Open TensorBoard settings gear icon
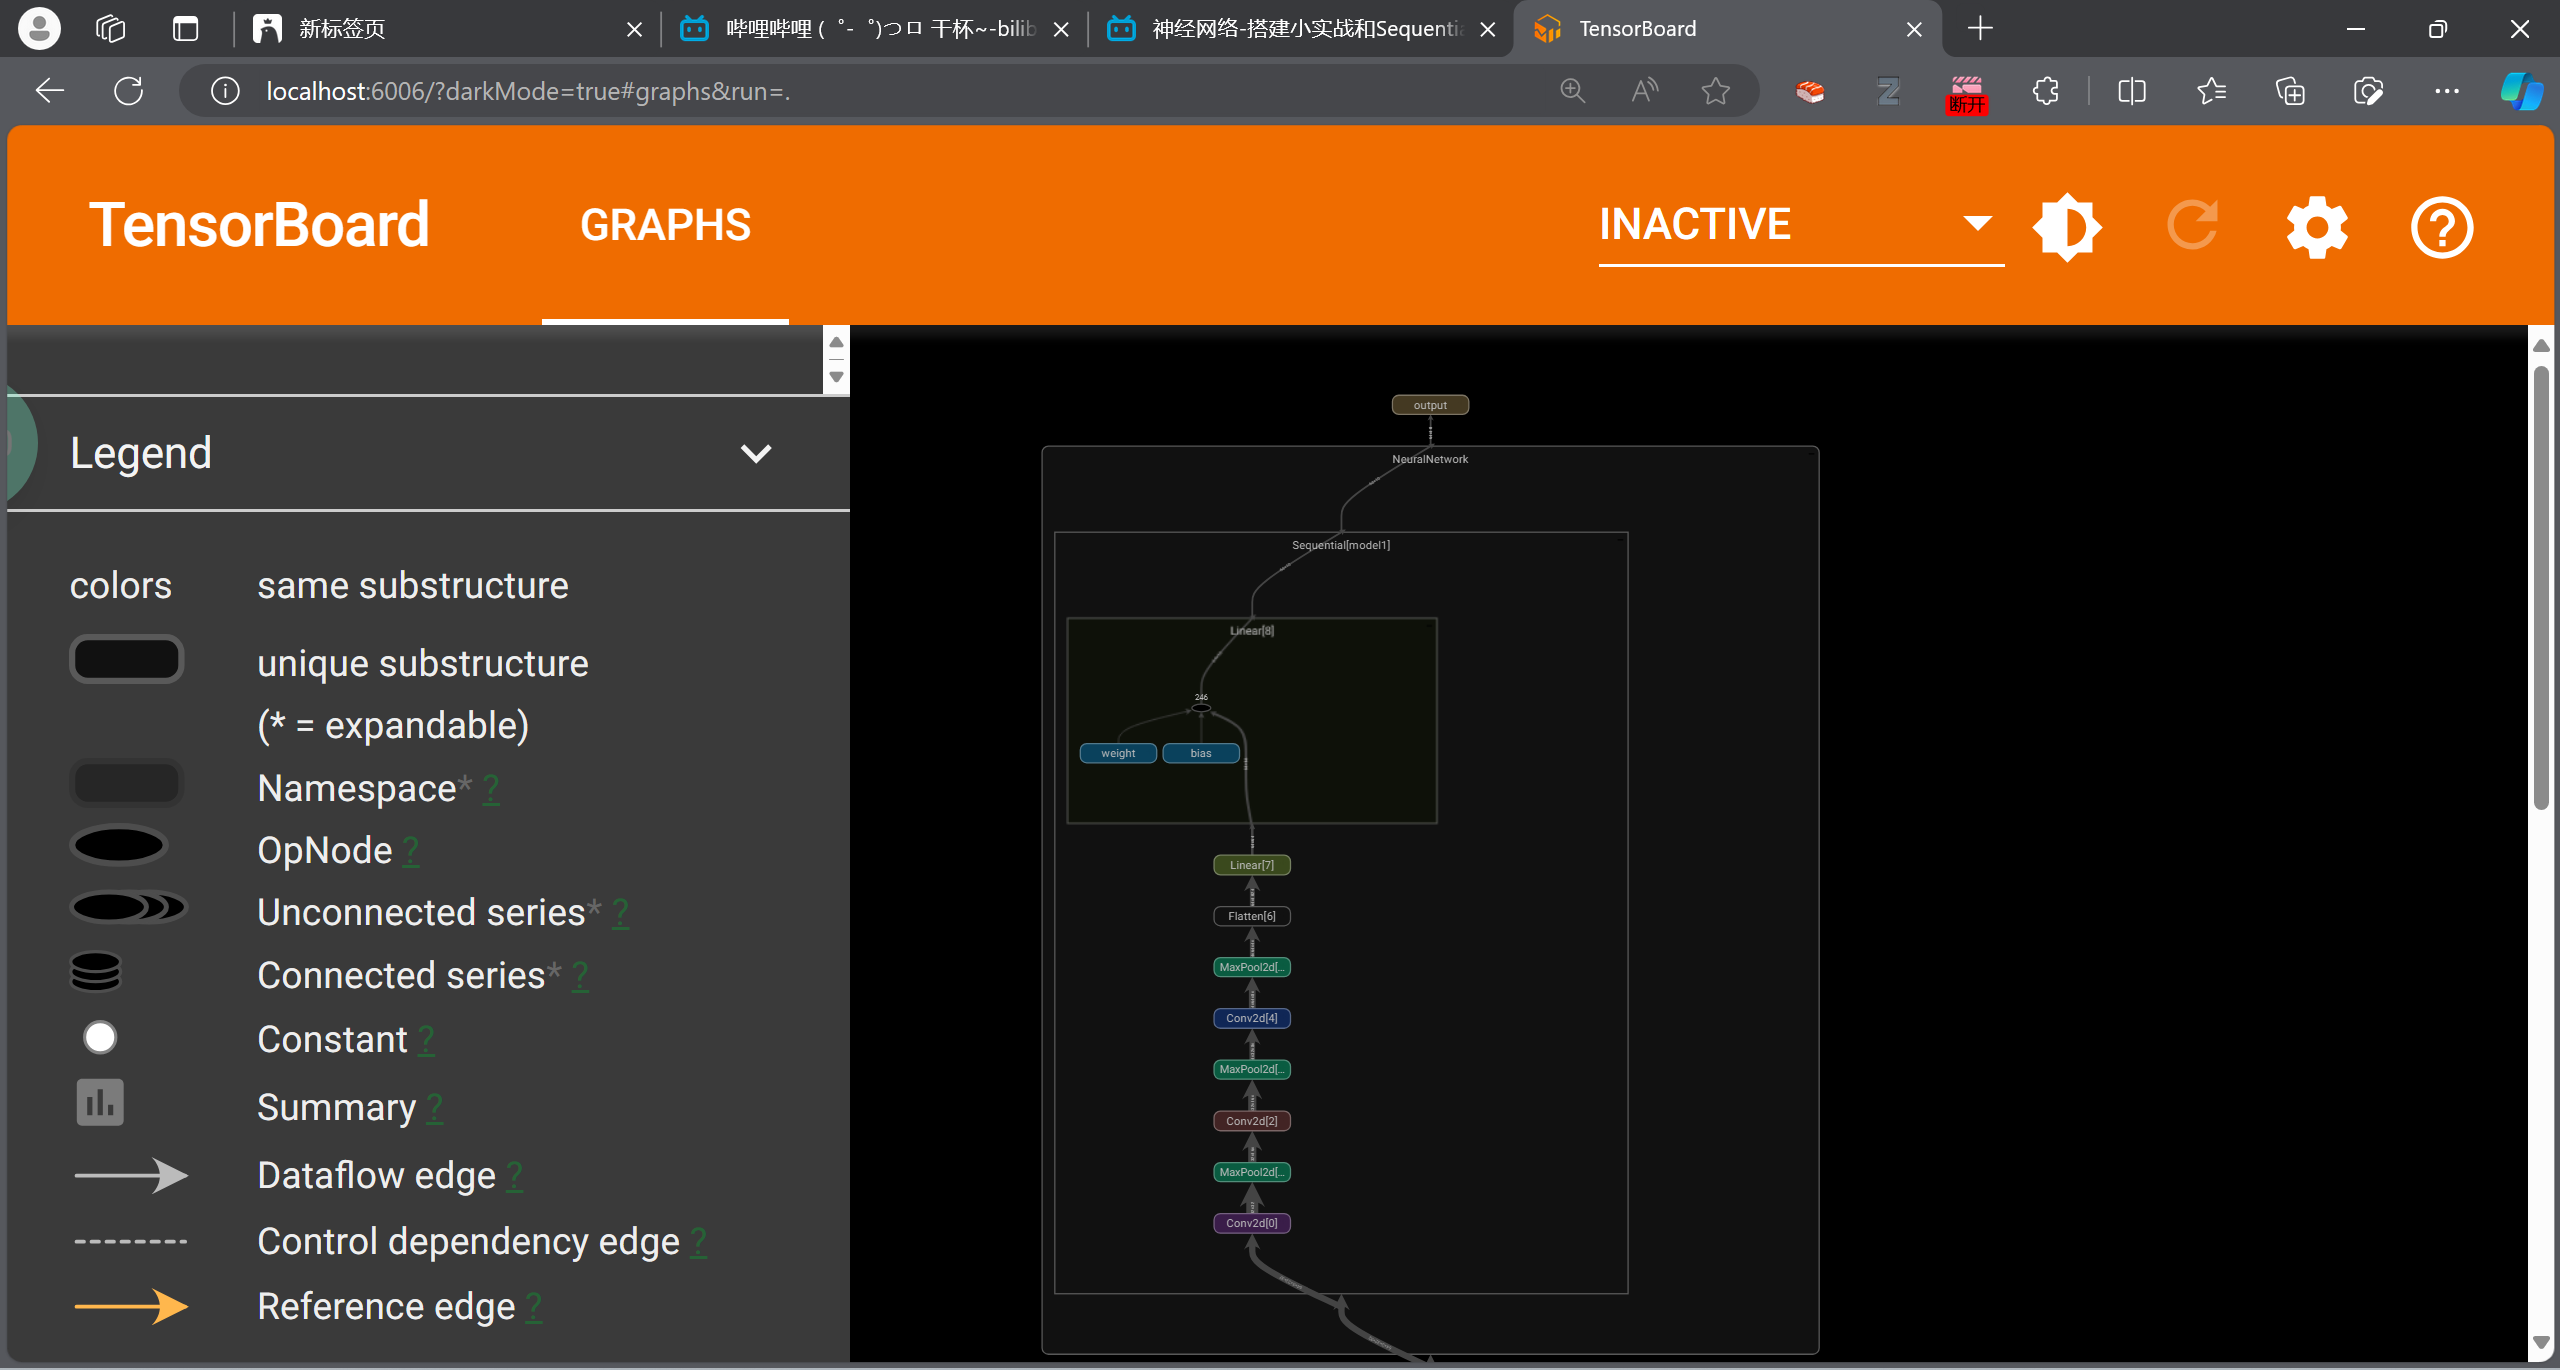This screenshot has height=1370, width=2560. (2317, 227)
